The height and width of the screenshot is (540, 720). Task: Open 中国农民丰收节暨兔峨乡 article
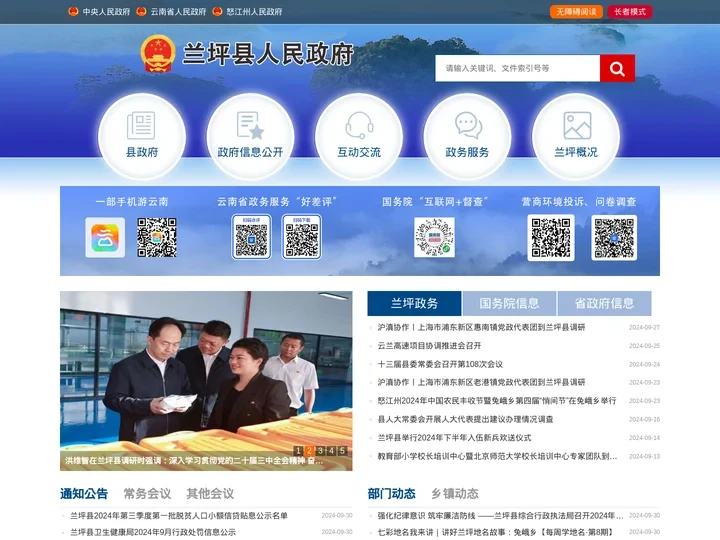(x=497, y=401)
